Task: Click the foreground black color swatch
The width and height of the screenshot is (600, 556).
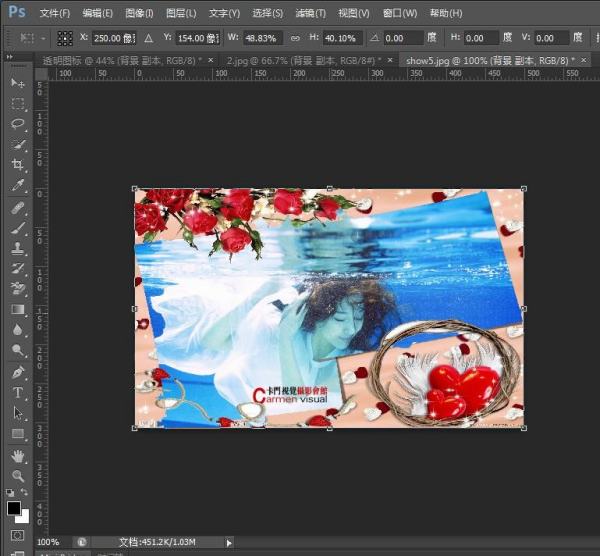Action: pos(14,508)
